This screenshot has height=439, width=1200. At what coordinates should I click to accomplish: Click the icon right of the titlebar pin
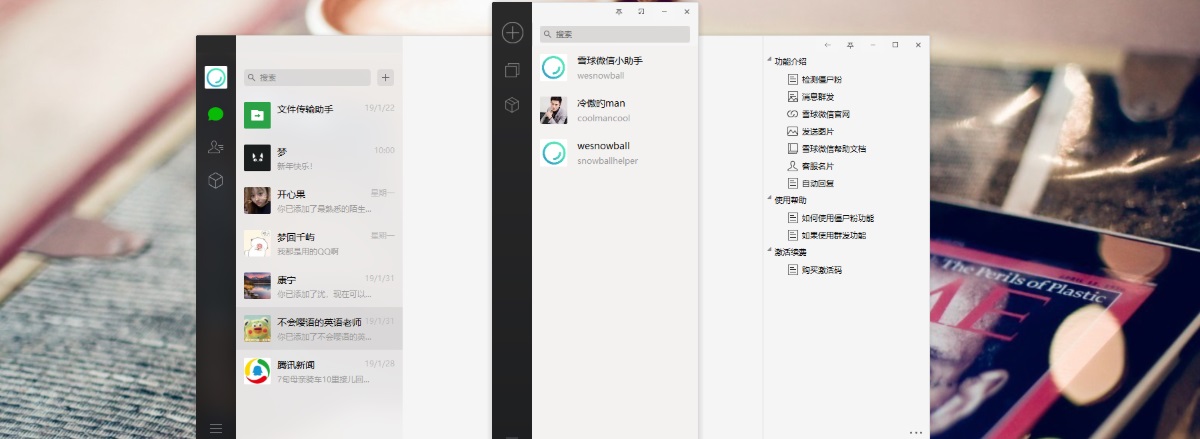tap(641, 11)
